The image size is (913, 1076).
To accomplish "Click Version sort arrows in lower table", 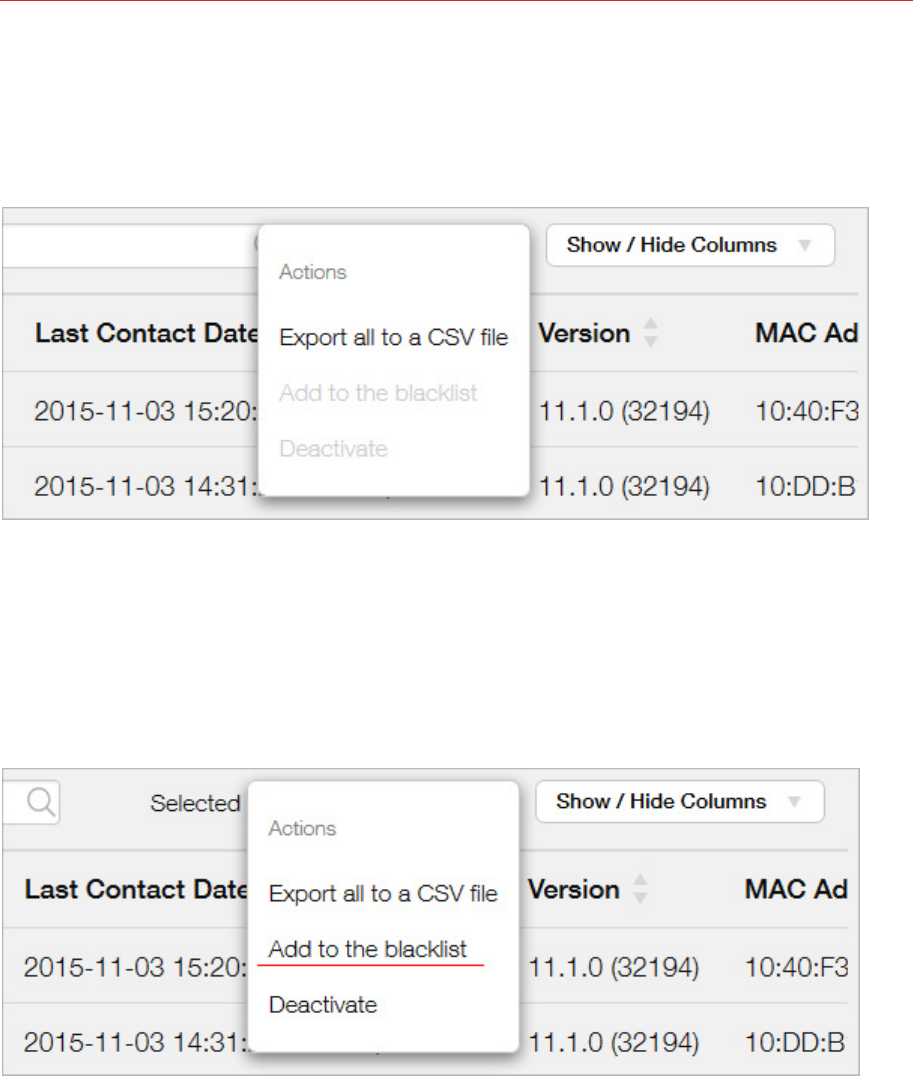I will pos(639,890).
